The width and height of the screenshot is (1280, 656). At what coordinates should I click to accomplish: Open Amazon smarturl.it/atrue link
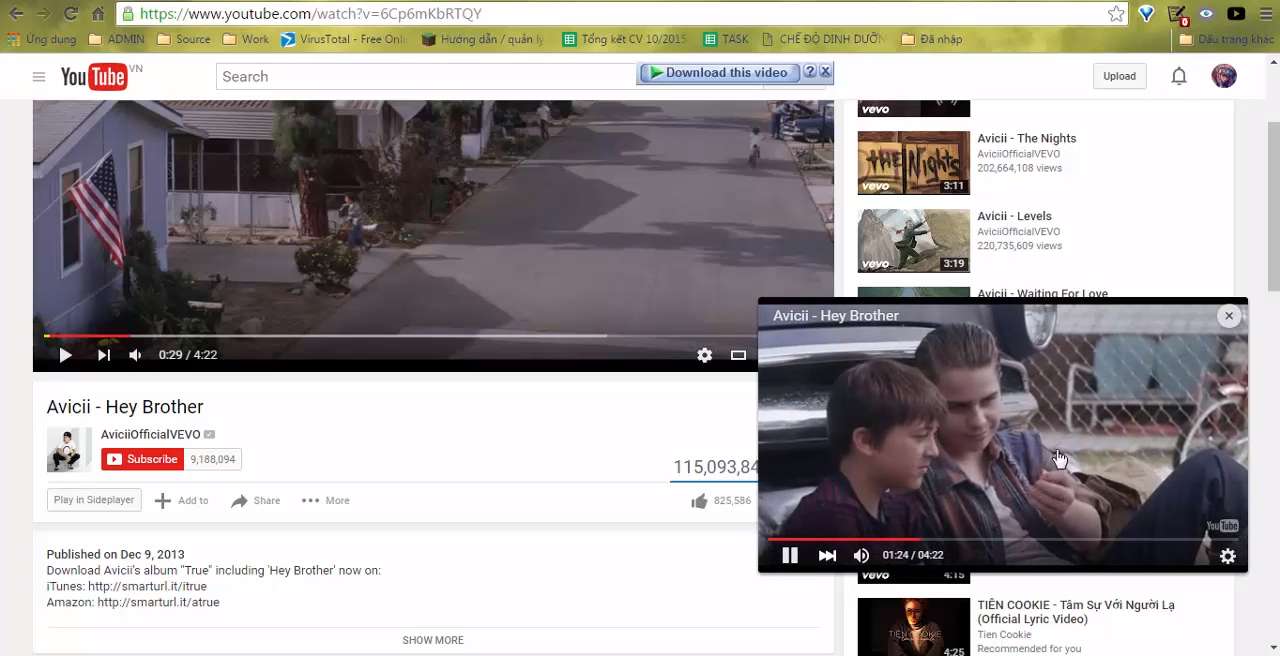point(158,602)
